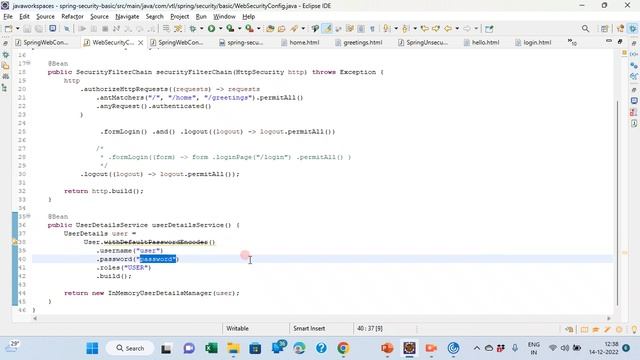This screenshot has width=640, height=360.
Task: Open the New wizard dropdown arrow
Action: [x=17, y=29]
